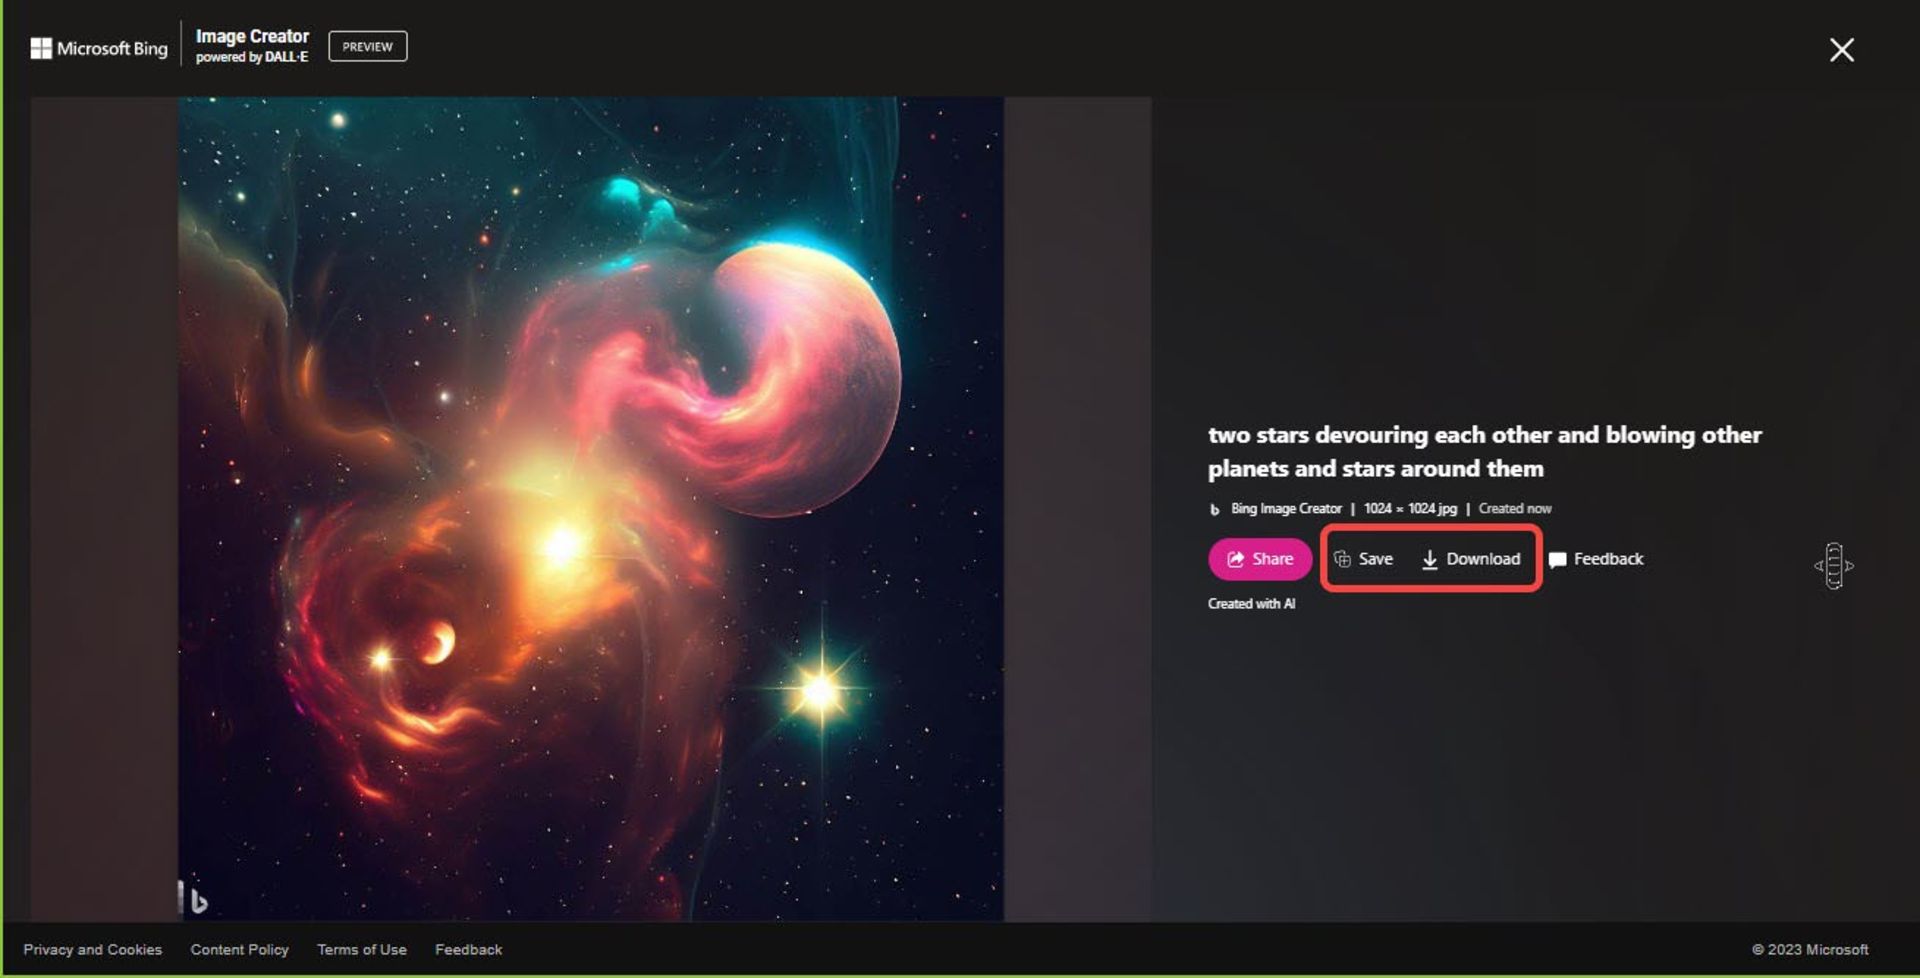Click the two stars devouring prompt text
1920x978 pixels.
[x=1484, y=451]
